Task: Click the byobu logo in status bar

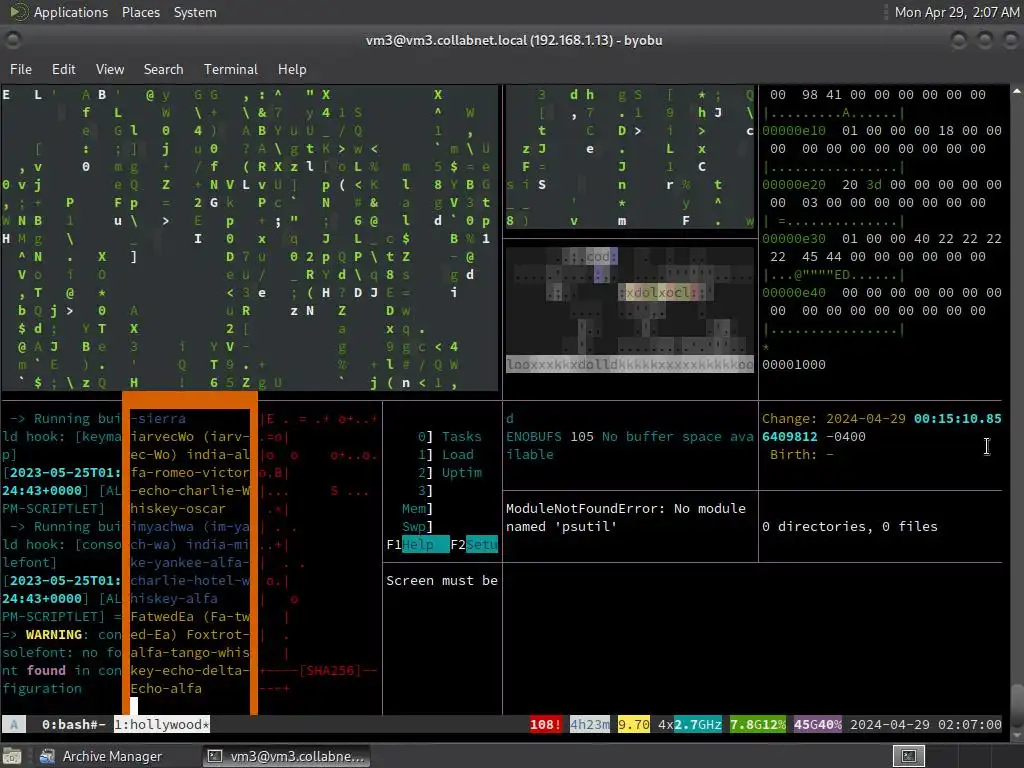Action: 14,724
